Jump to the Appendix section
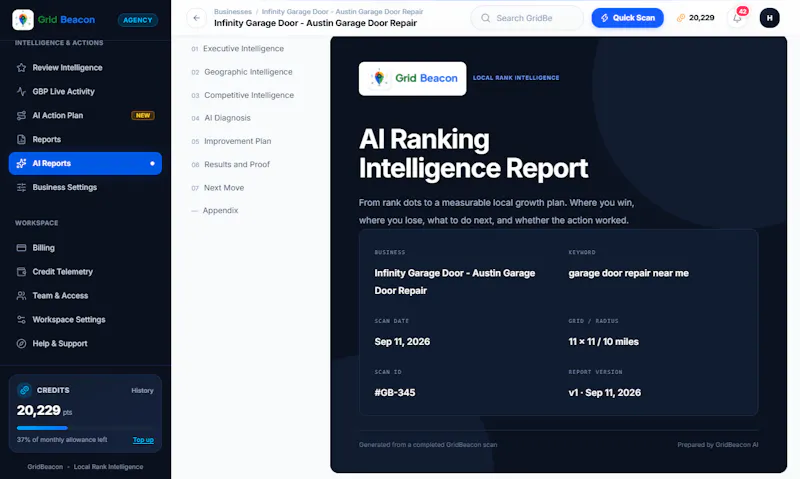800x479 pixels. click(x=215, y=210)
